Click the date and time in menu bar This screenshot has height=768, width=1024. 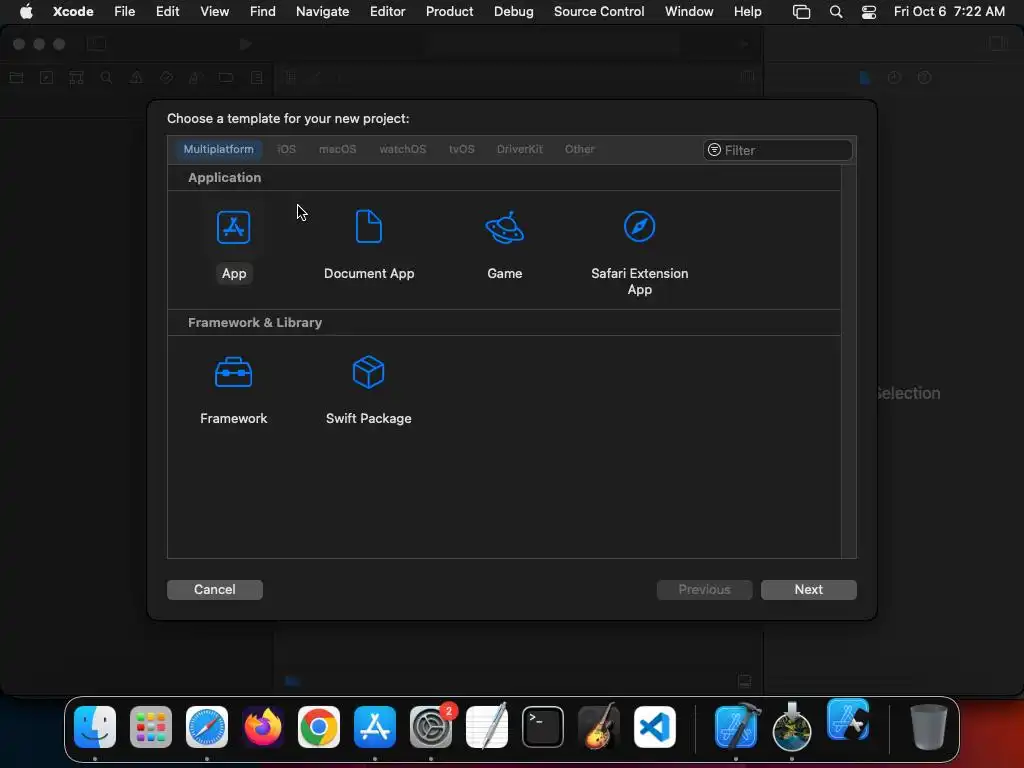pos(949,11)
